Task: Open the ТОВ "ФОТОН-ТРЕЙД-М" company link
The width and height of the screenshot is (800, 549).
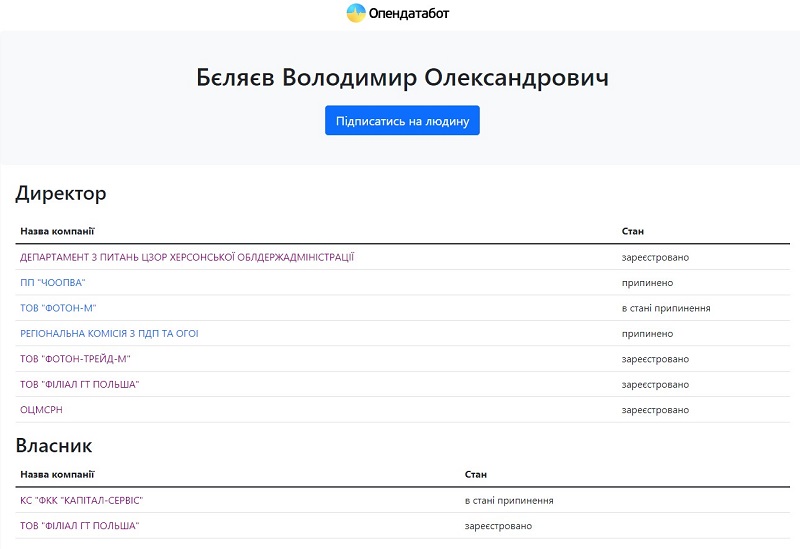Action: point(75,359)
